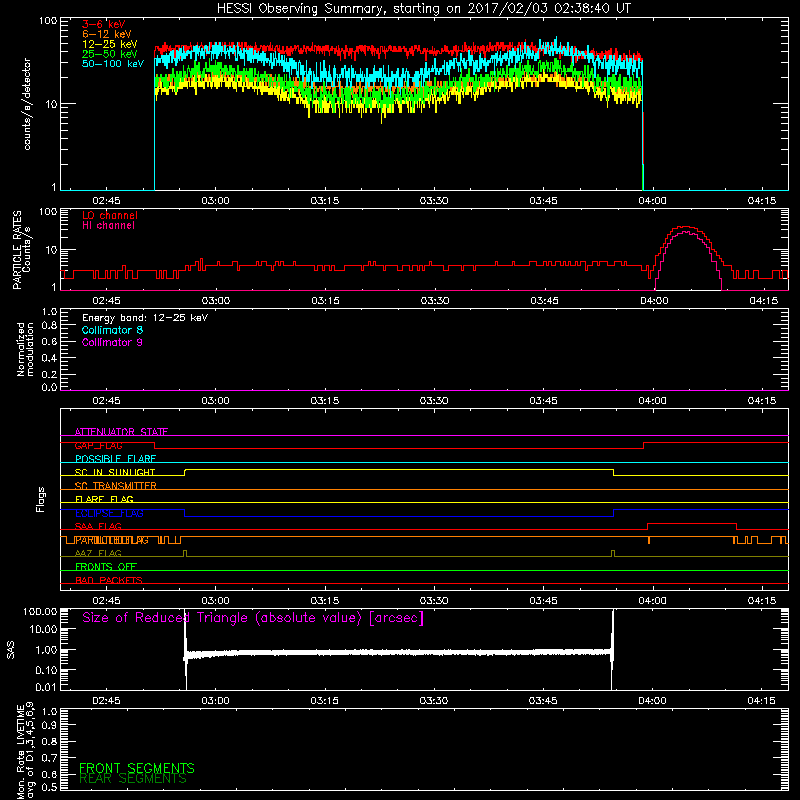Select the Collimator 8 legend label
The width and height of the screenshot is (800, 800).
112,330
